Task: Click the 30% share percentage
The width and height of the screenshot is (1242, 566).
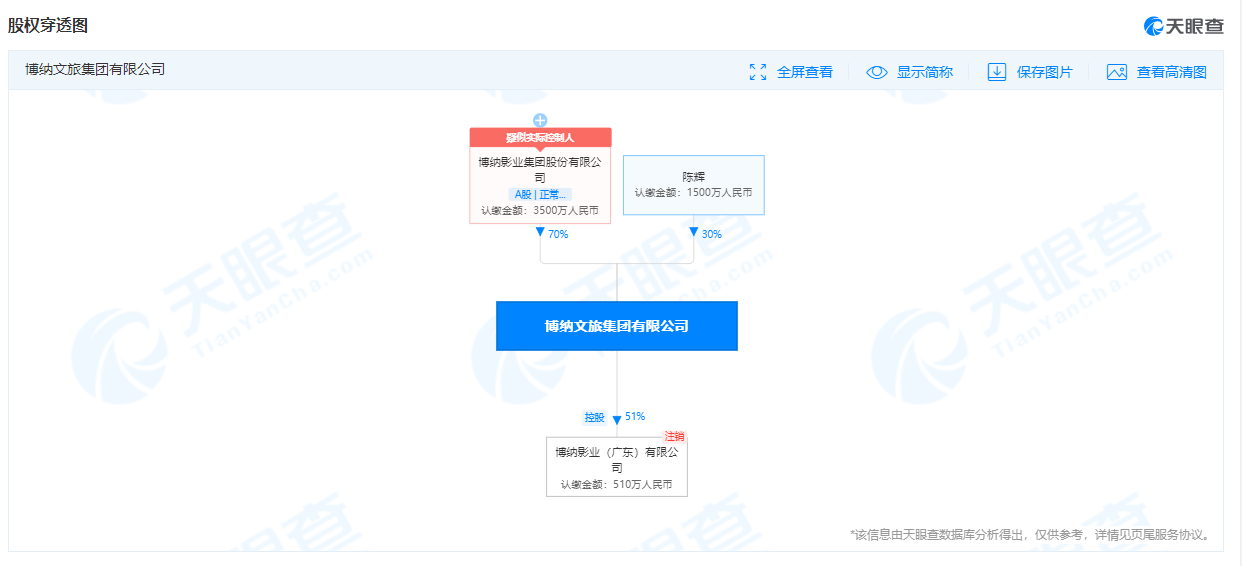Action: [711, 234]
